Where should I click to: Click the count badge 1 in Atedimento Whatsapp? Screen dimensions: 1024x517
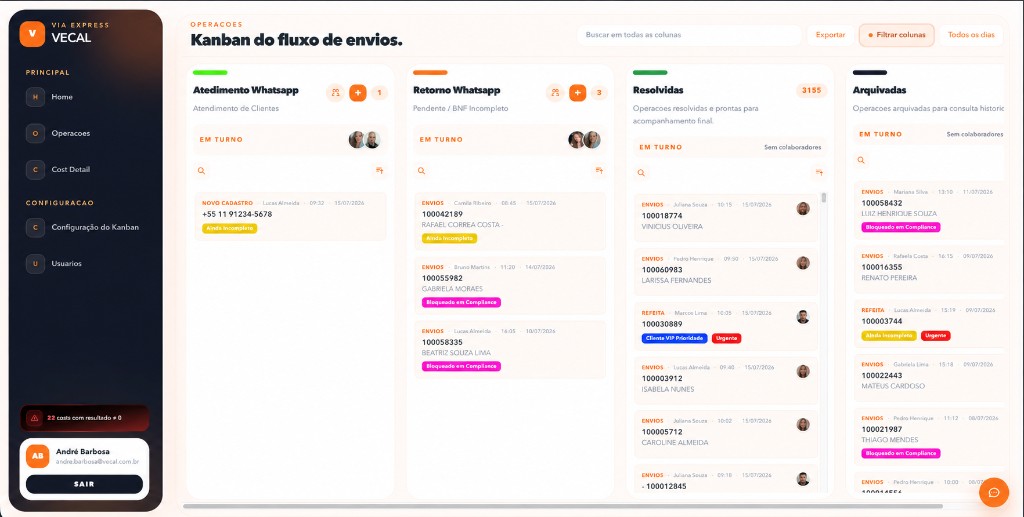(x=379, y=93)
